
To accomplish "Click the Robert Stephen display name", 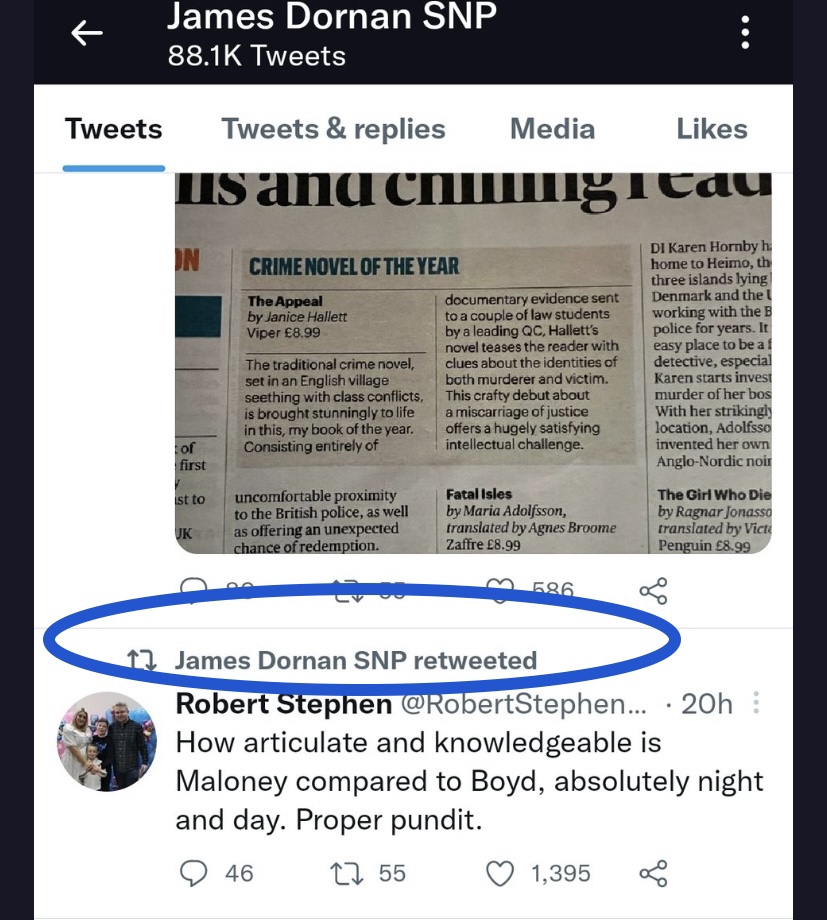I will point(283,704).
